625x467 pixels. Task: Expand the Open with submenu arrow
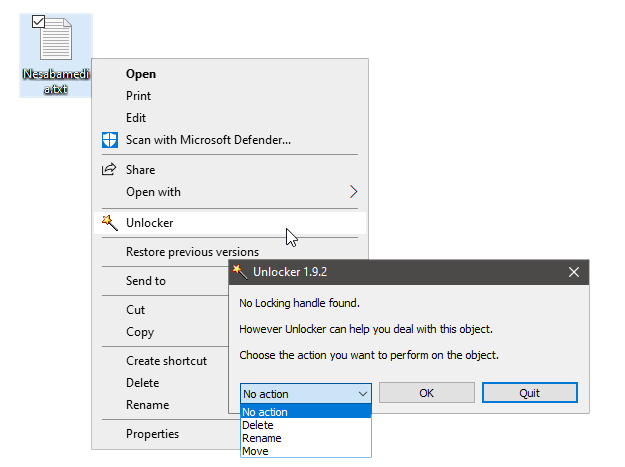354,192
